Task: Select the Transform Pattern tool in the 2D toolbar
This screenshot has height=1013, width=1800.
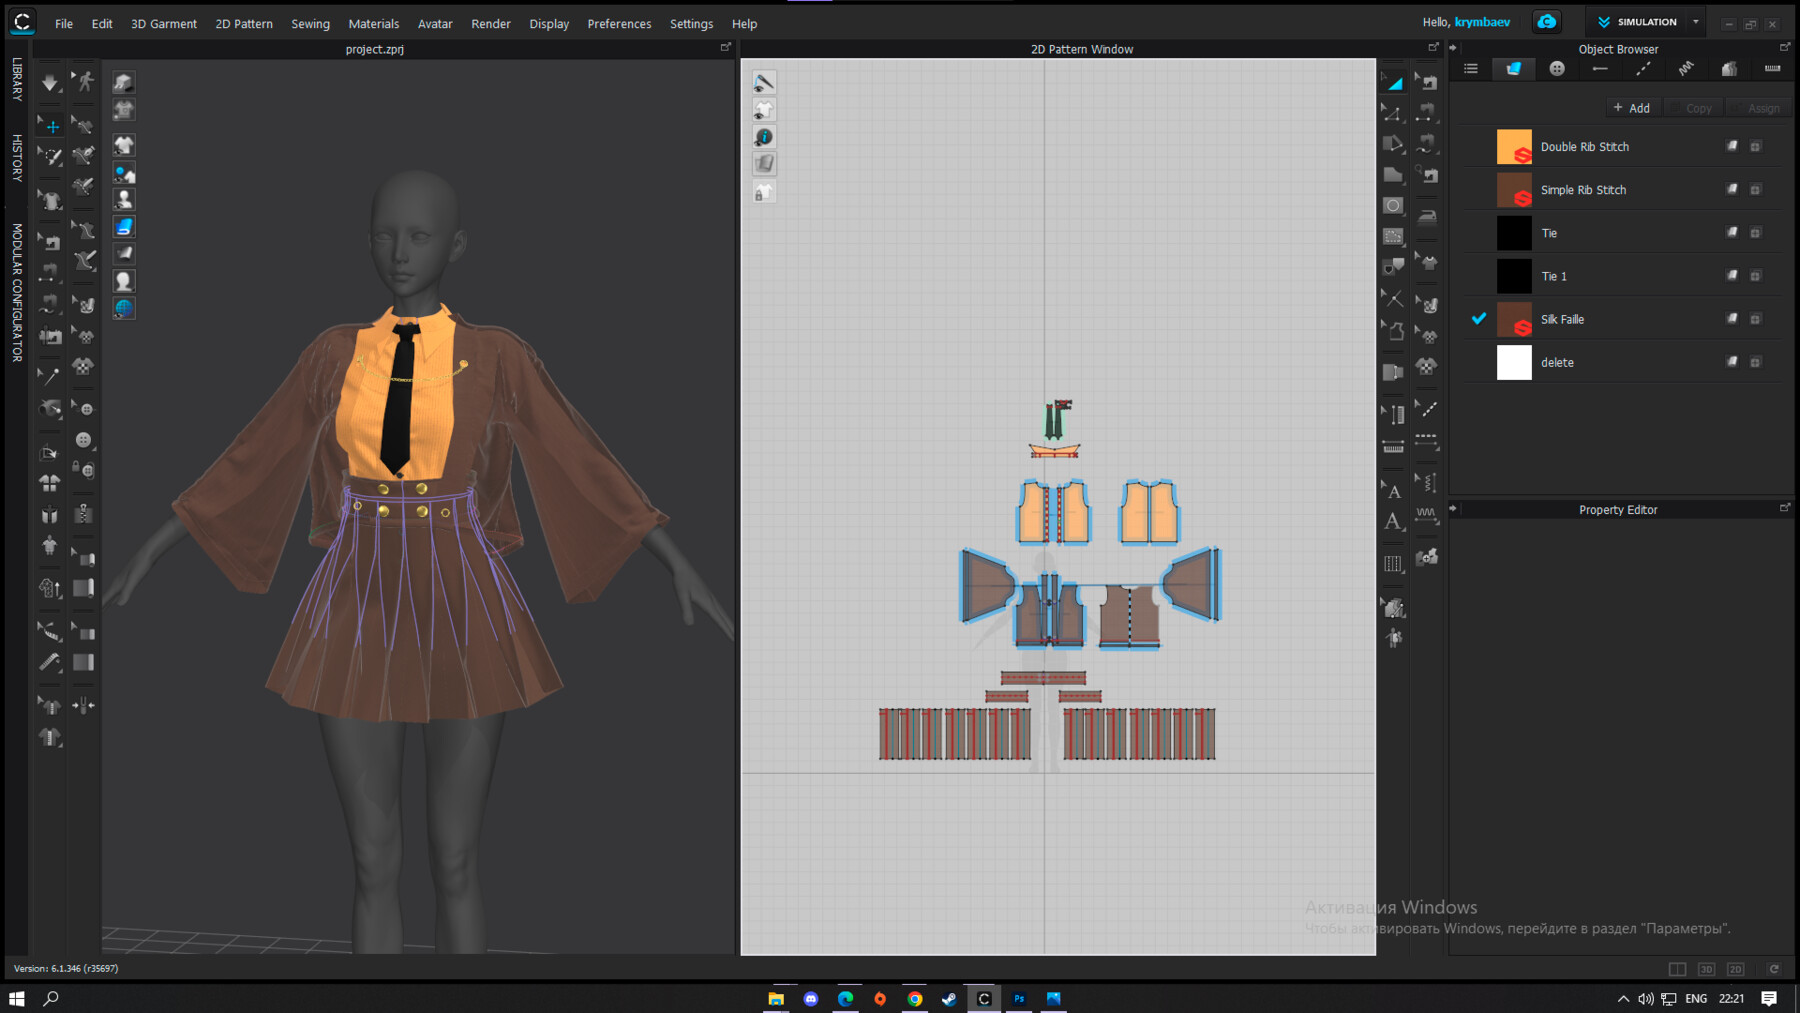Action: click(x=1393, y=83)
